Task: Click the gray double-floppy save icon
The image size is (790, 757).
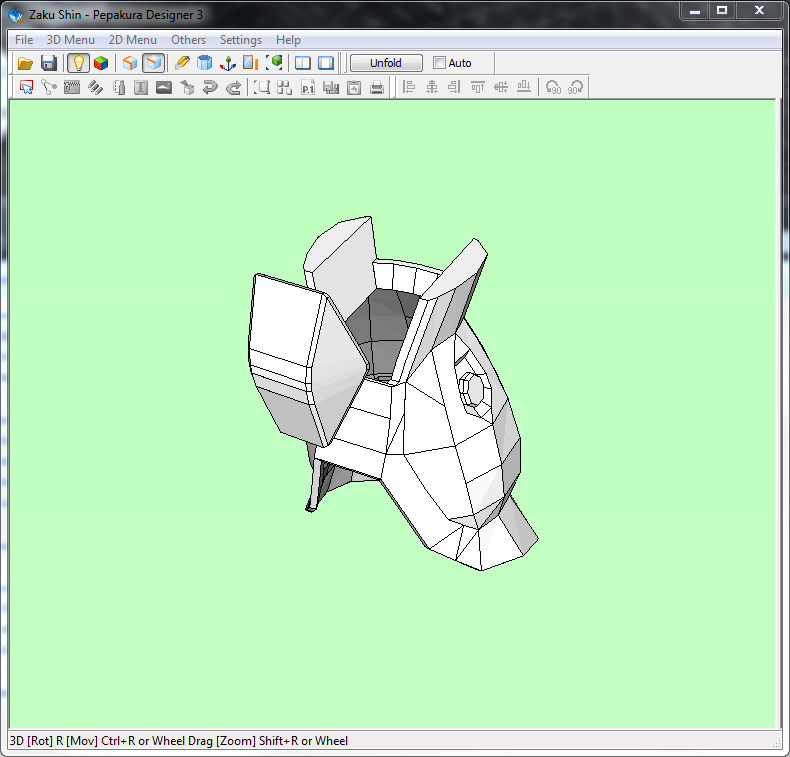Action: 331,87
